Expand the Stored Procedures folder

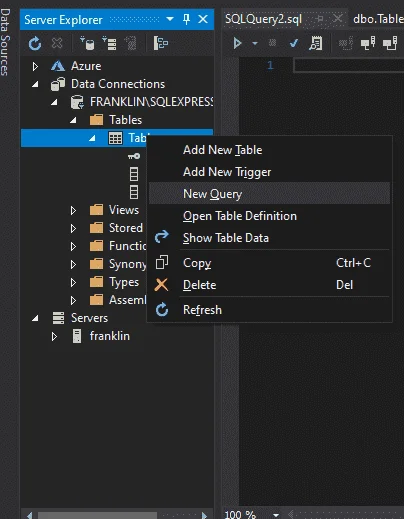click(73, 229)
